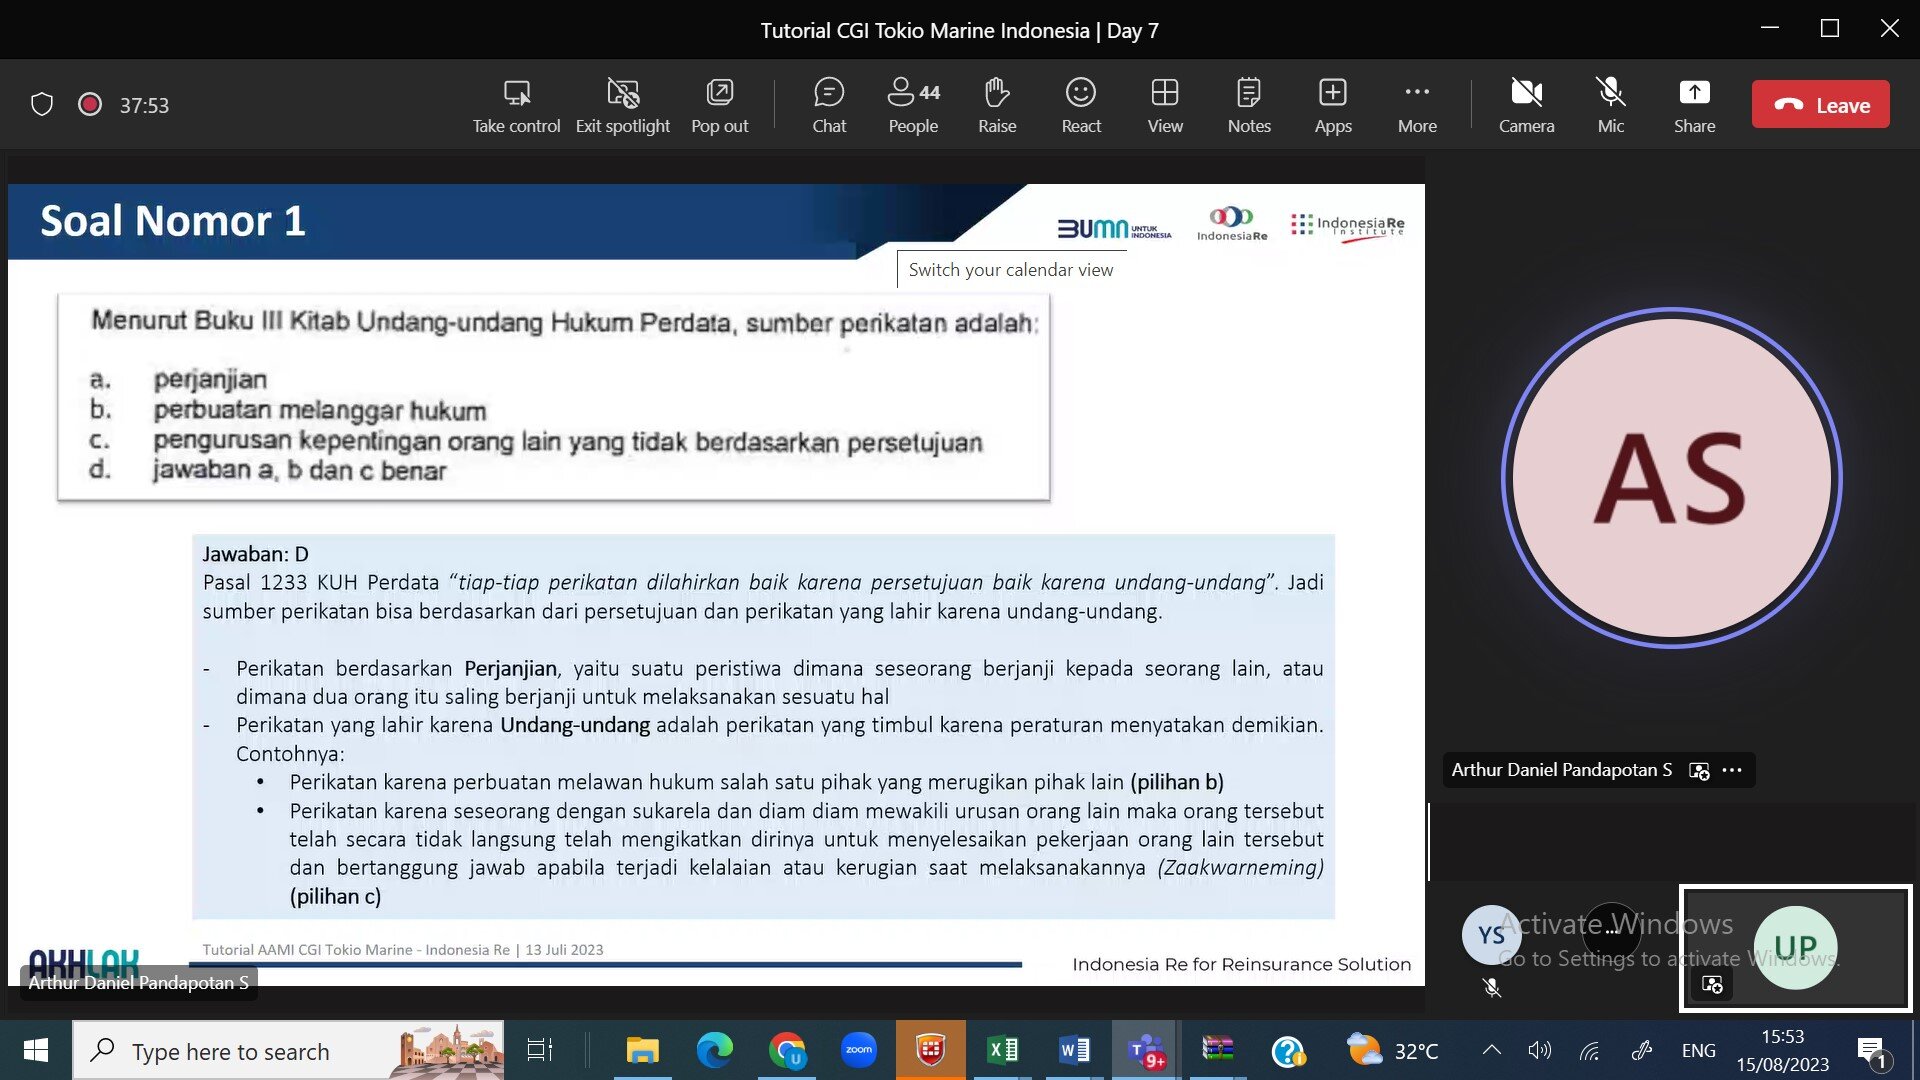
Task: Raise your hand in meeting
Action: click(x=996, y=105)
